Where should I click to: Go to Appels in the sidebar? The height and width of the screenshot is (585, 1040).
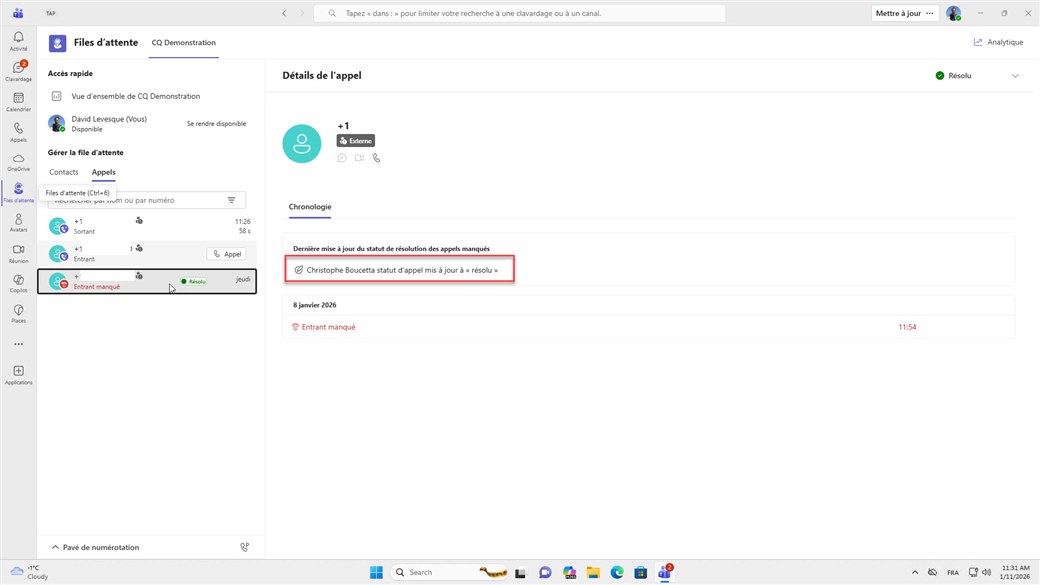tap(18, 132)
